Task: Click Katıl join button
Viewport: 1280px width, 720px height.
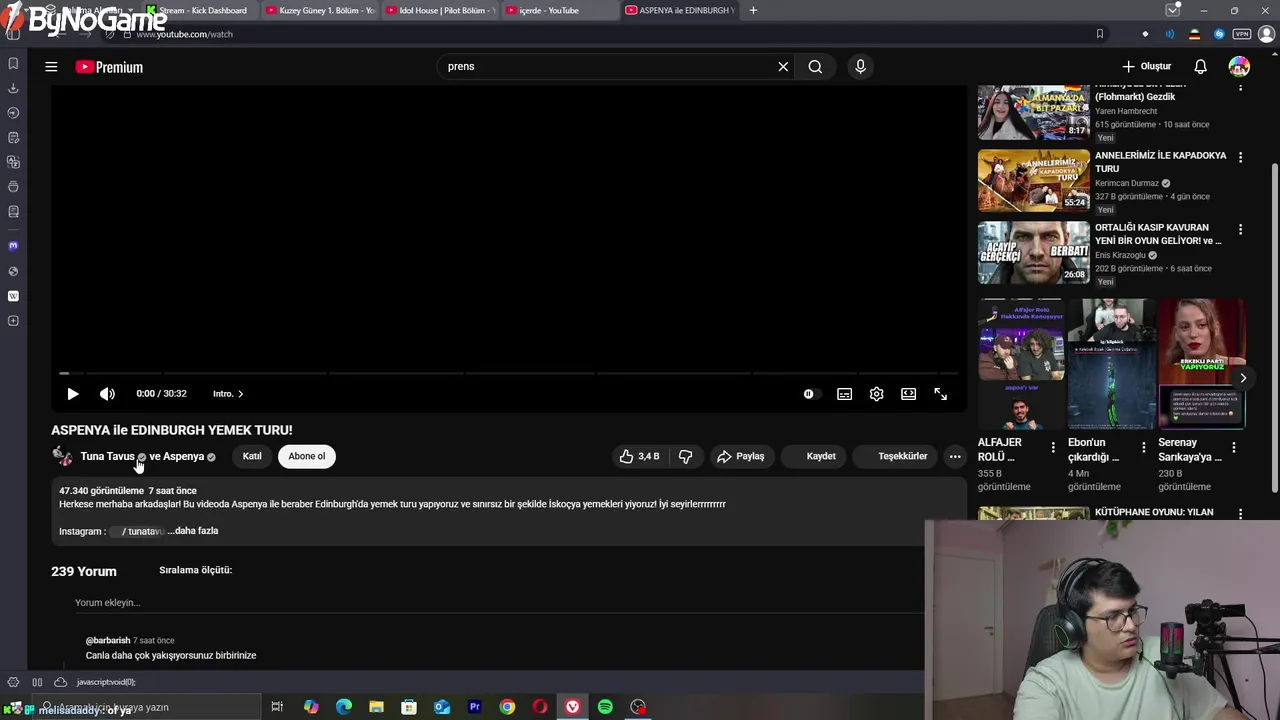Action: pos(252,456)
